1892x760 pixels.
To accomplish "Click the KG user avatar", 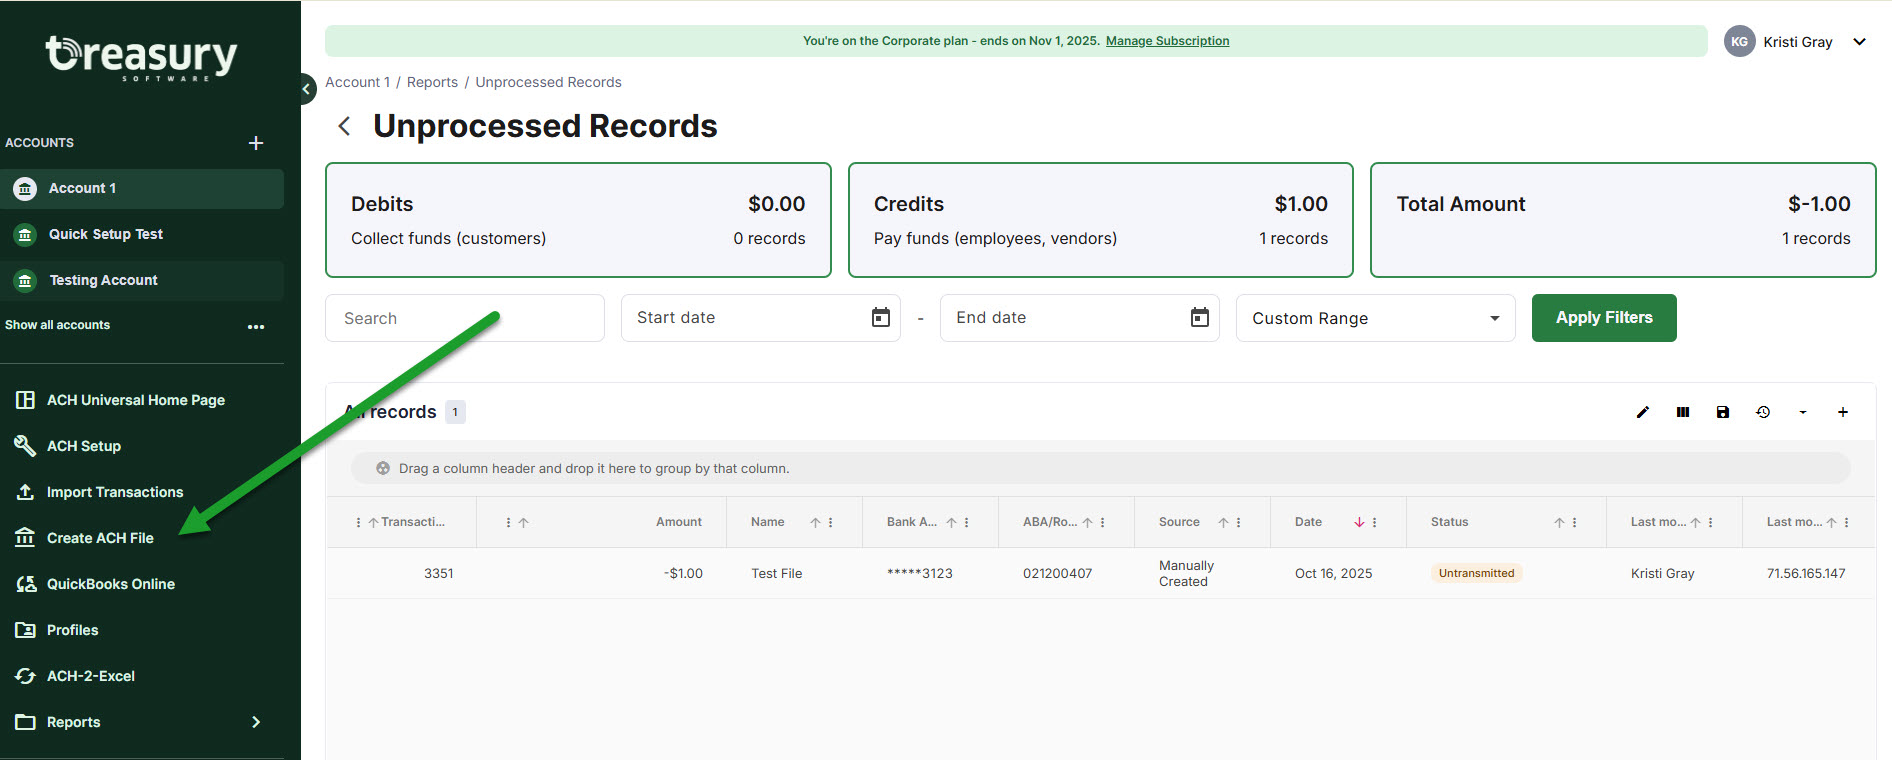I will (x=1740, y=41).
